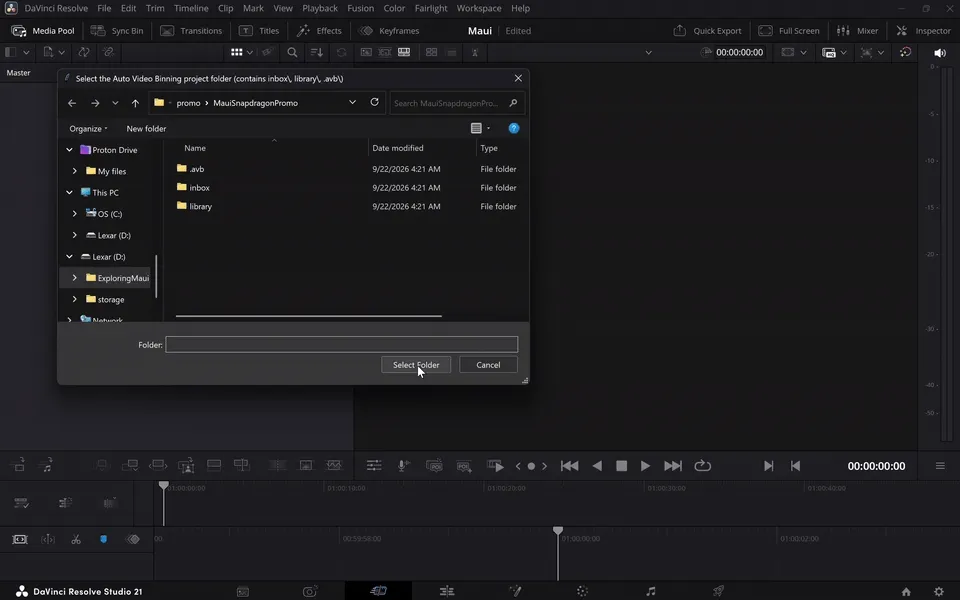The width and height of the screenshot is (960, 600).
Task: Open the Transitions panel
Action: tap(191, 31)
